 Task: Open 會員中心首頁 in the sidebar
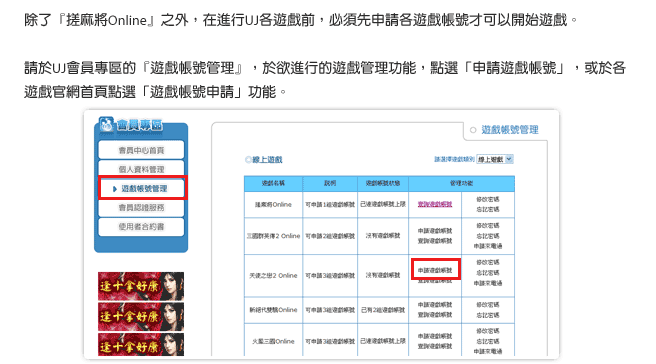[141, 150]
